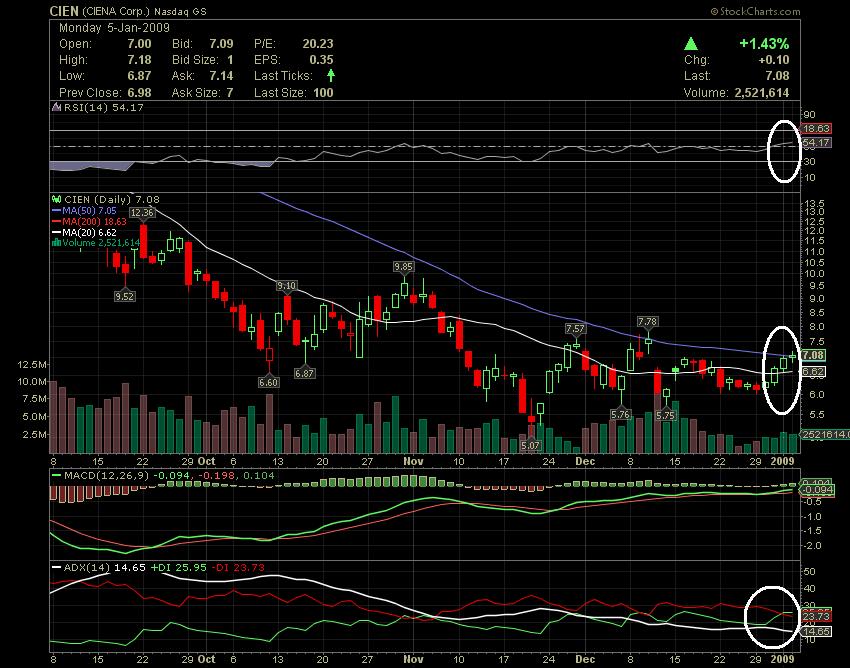Click the Prev Close value 6.98
The width and height of the screenshot is (850, 668).
[x=139, y=93]
